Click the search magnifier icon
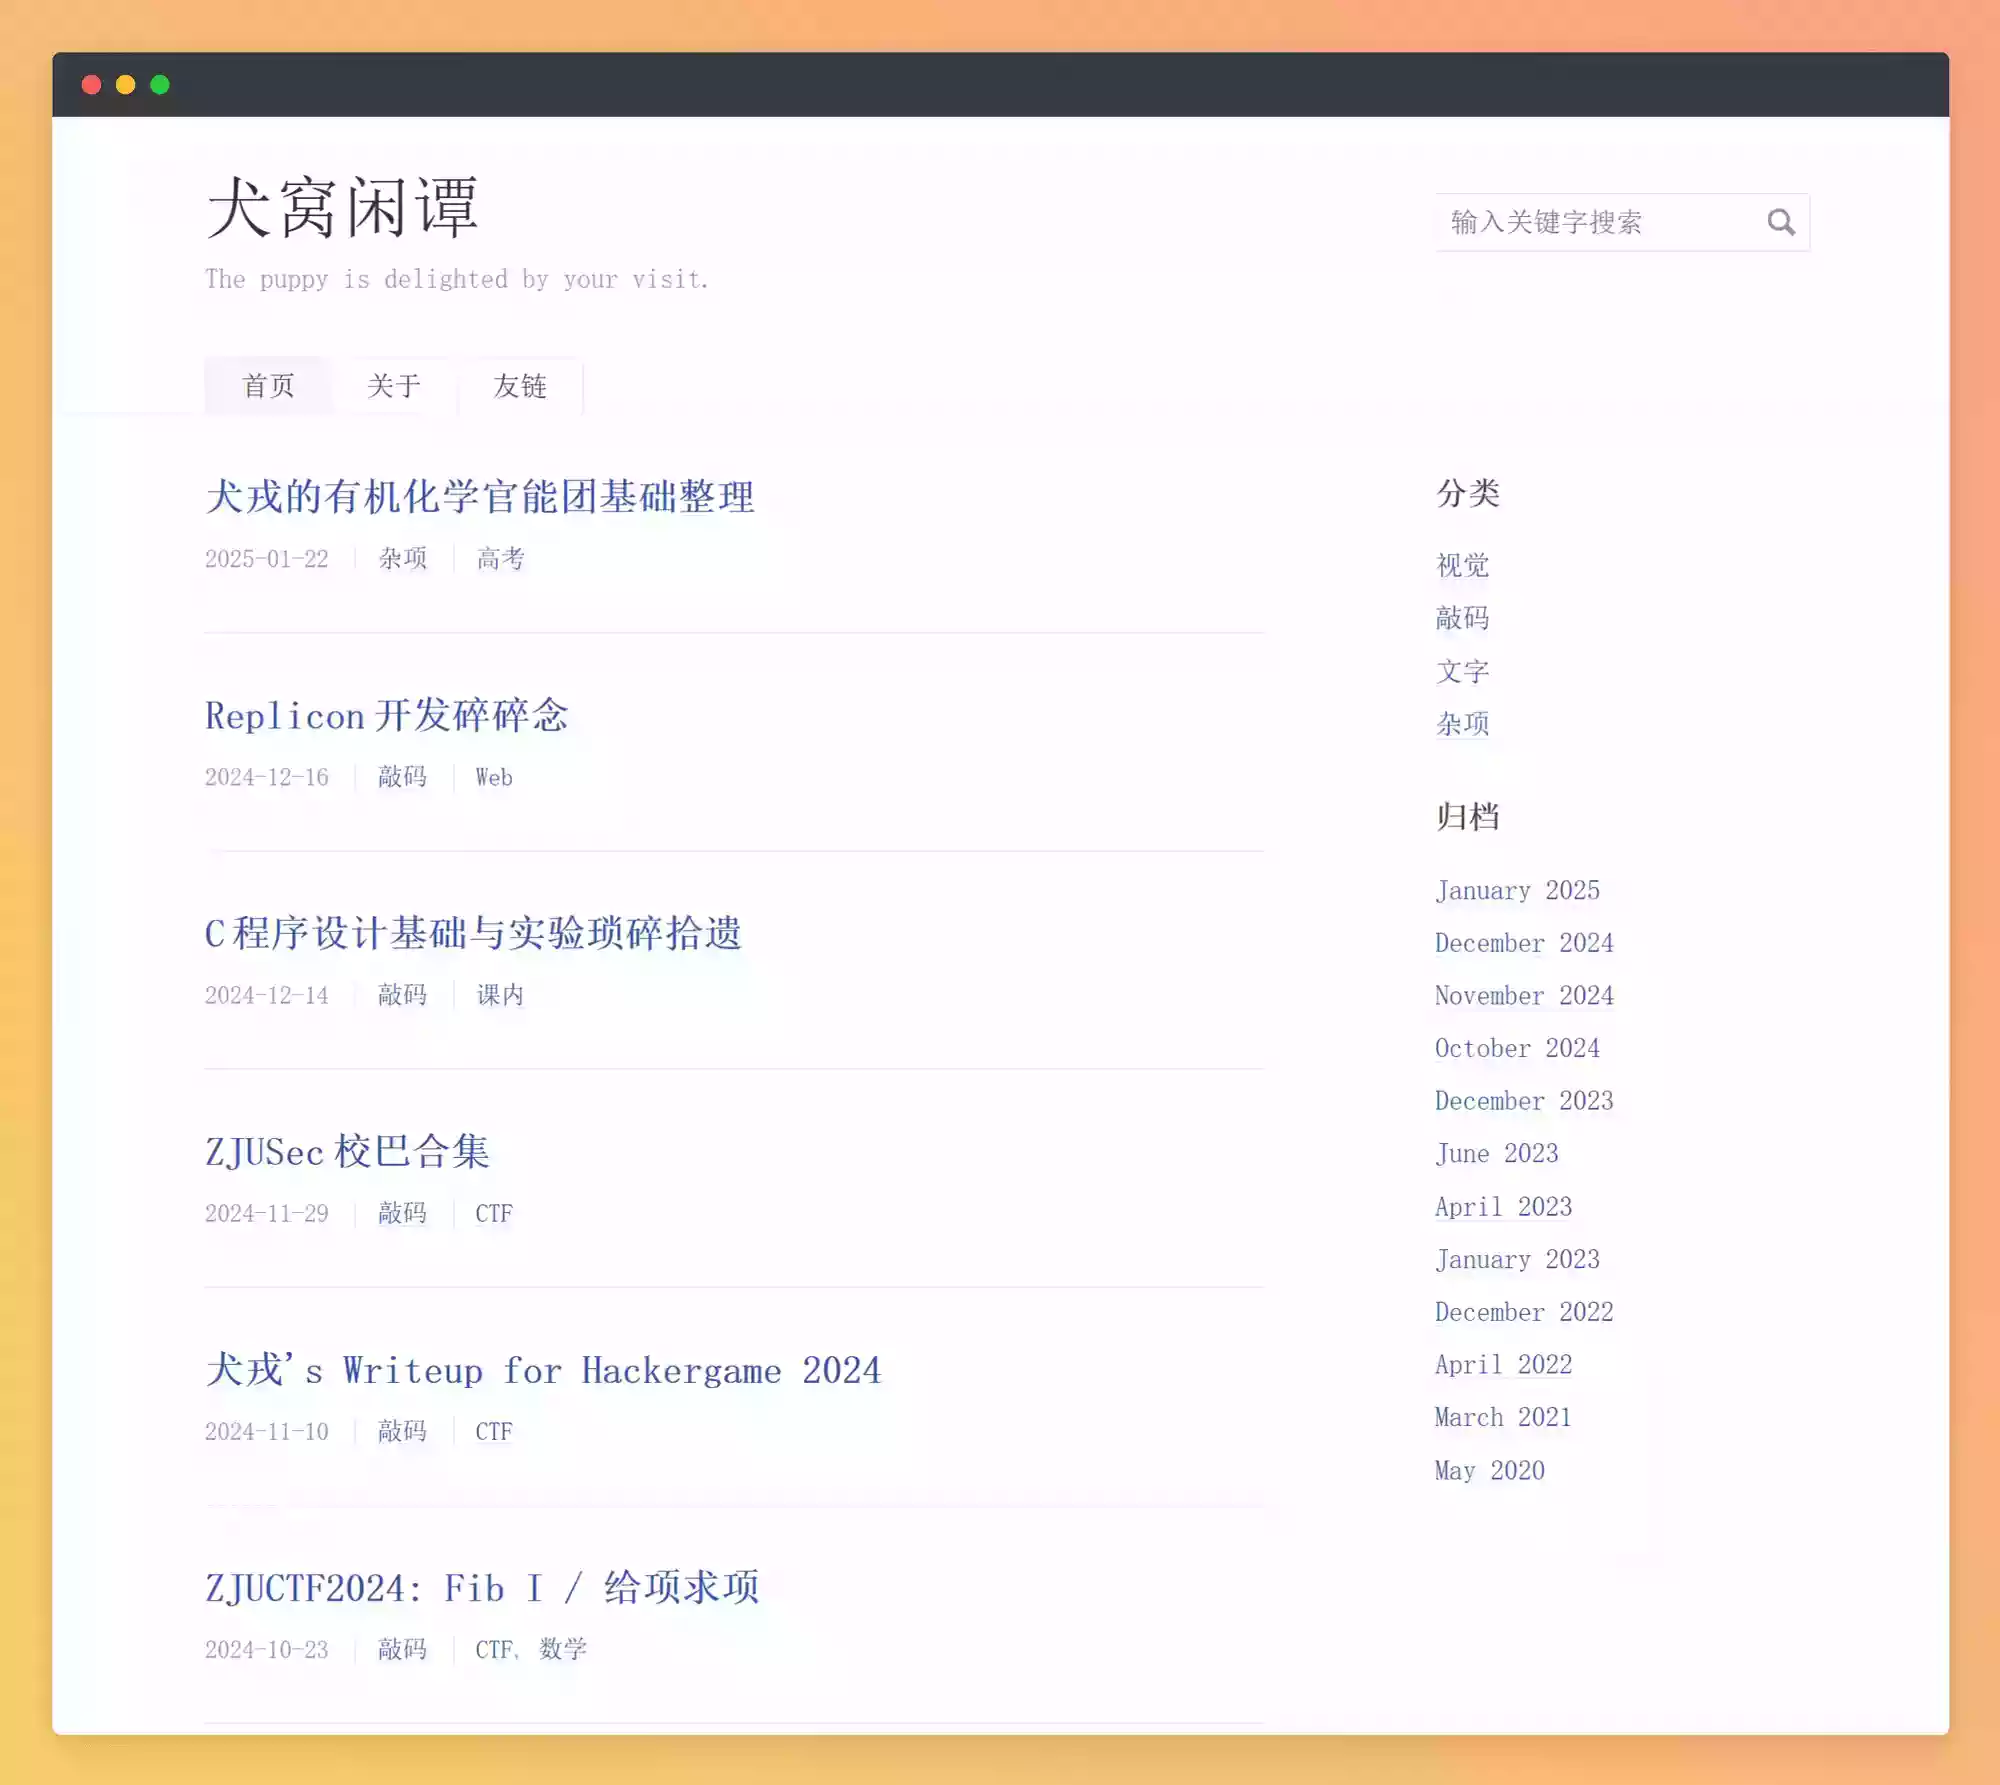 click(x=1783, y=221)
